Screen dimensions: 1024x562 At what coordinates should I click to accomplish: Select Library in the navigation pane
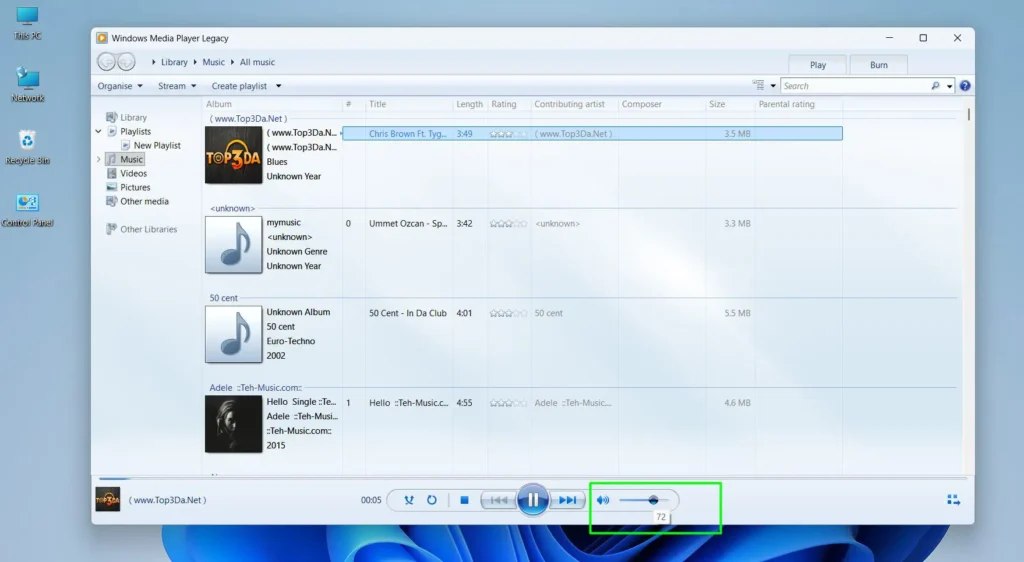click(133, 117)
